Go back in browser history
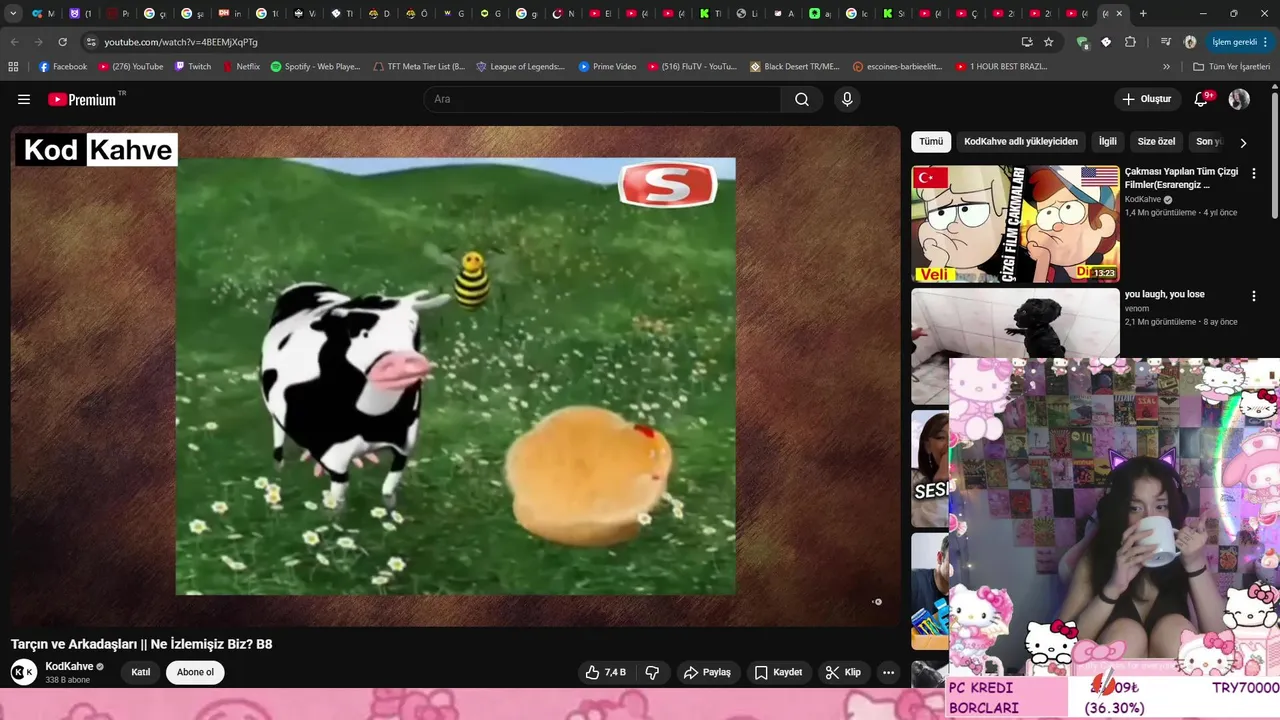The width and height of the screenshot is (1280, 720). [14, 42]
